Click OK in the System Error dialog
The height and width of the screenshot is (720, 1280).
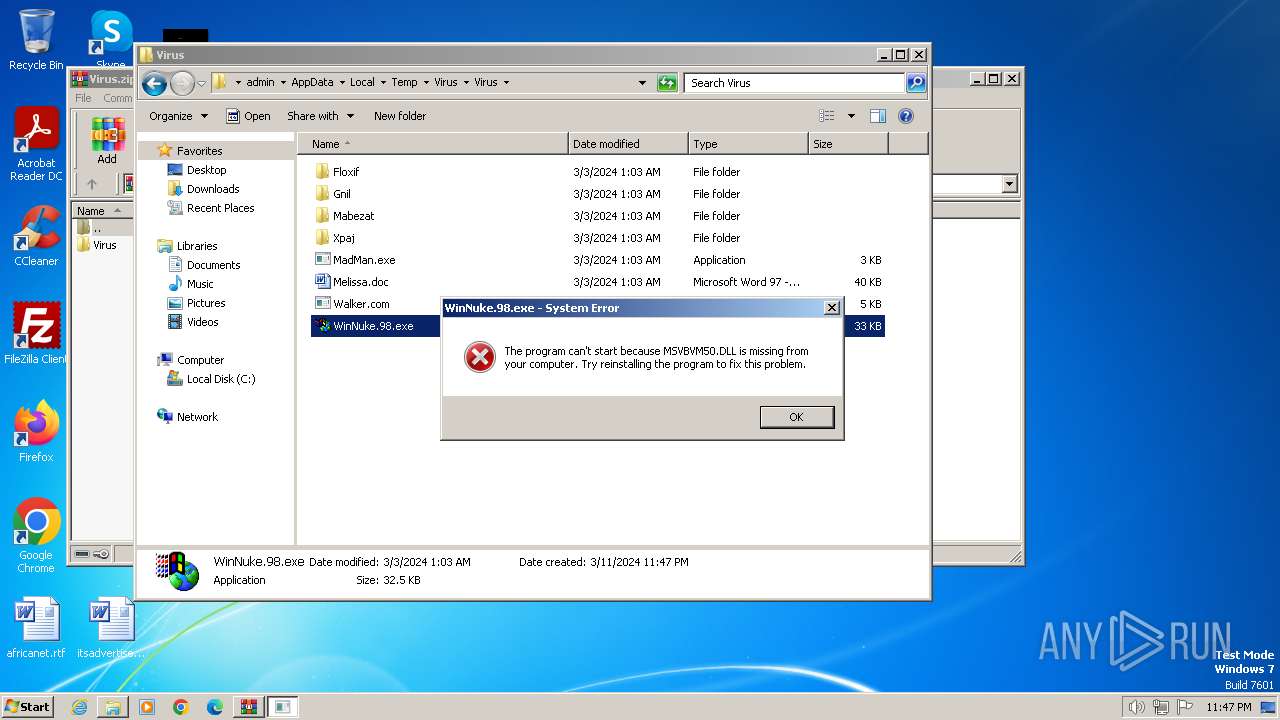(796, 417)
